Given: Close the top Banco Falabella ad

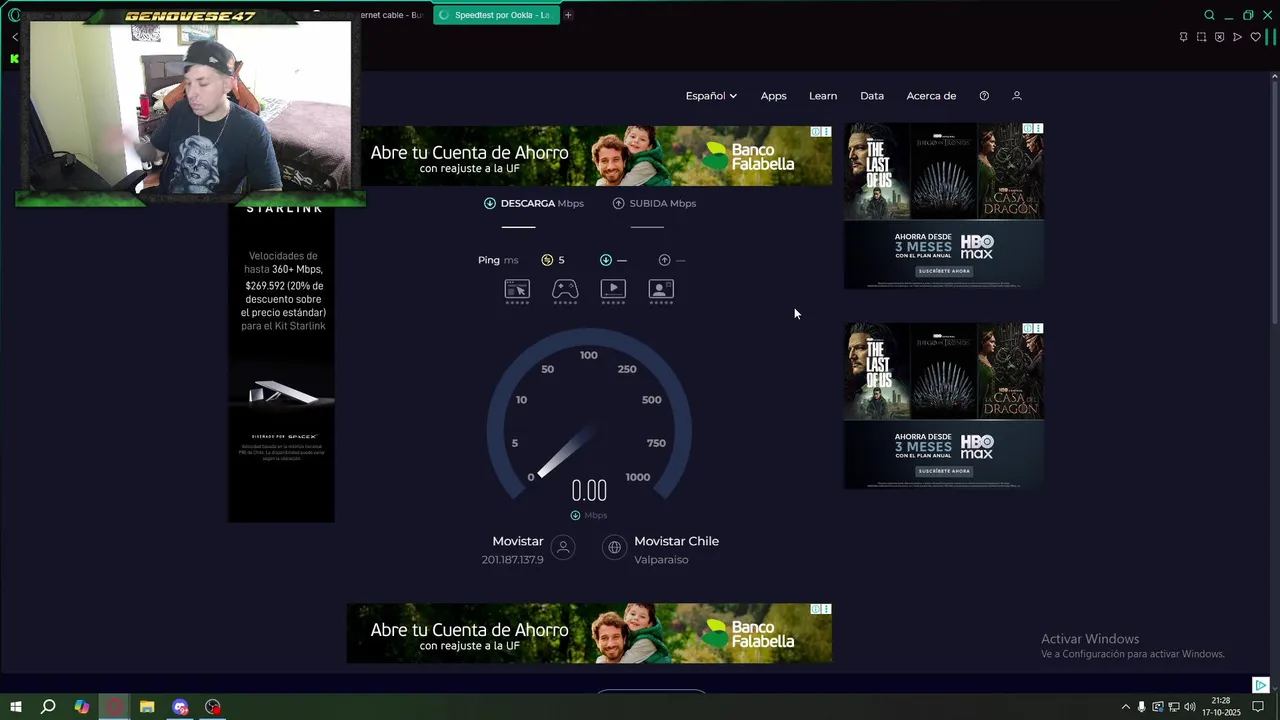Looking at the screenshot, I should click(x=826, y=132).
